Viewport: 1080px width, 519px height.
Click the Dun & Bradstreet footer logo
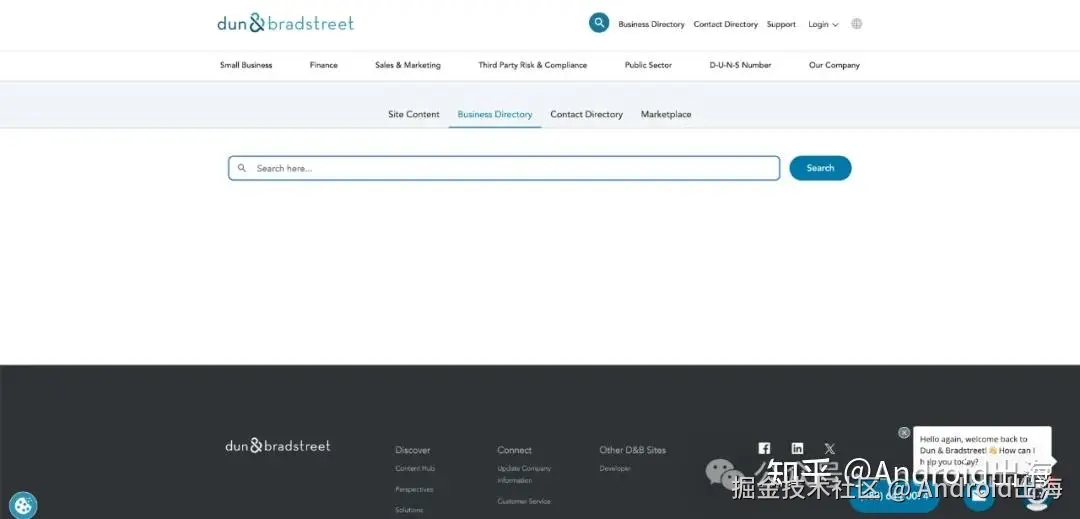pyautogui.click(x=278, y=445)
